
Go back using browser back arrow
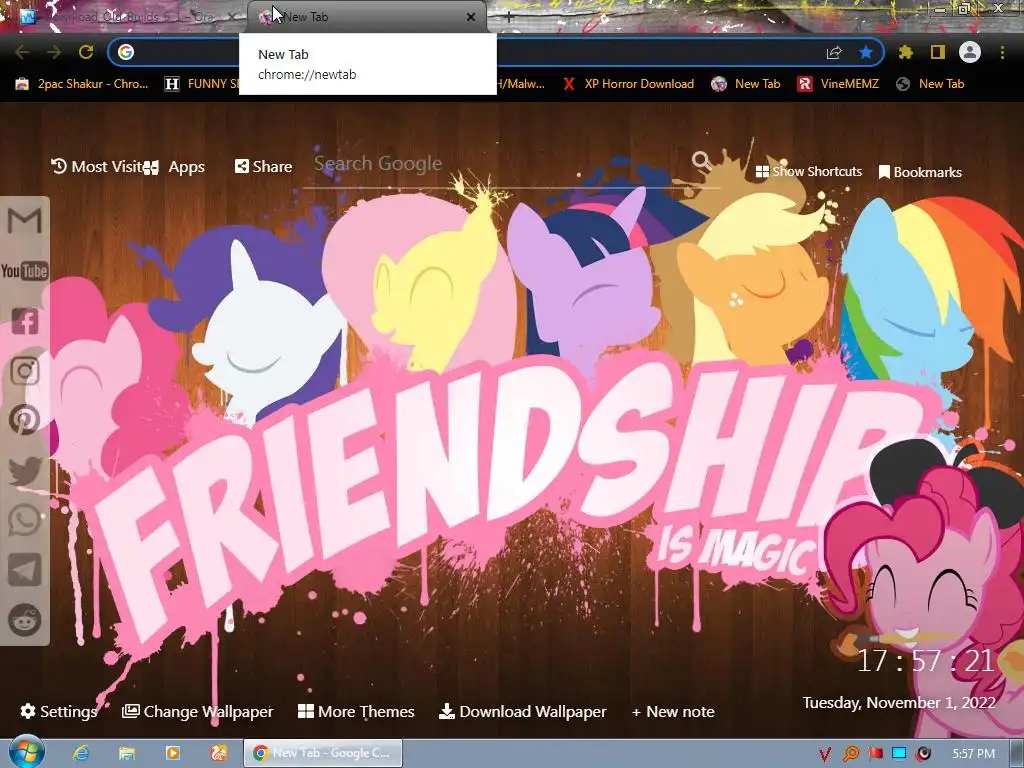point(22,52)
